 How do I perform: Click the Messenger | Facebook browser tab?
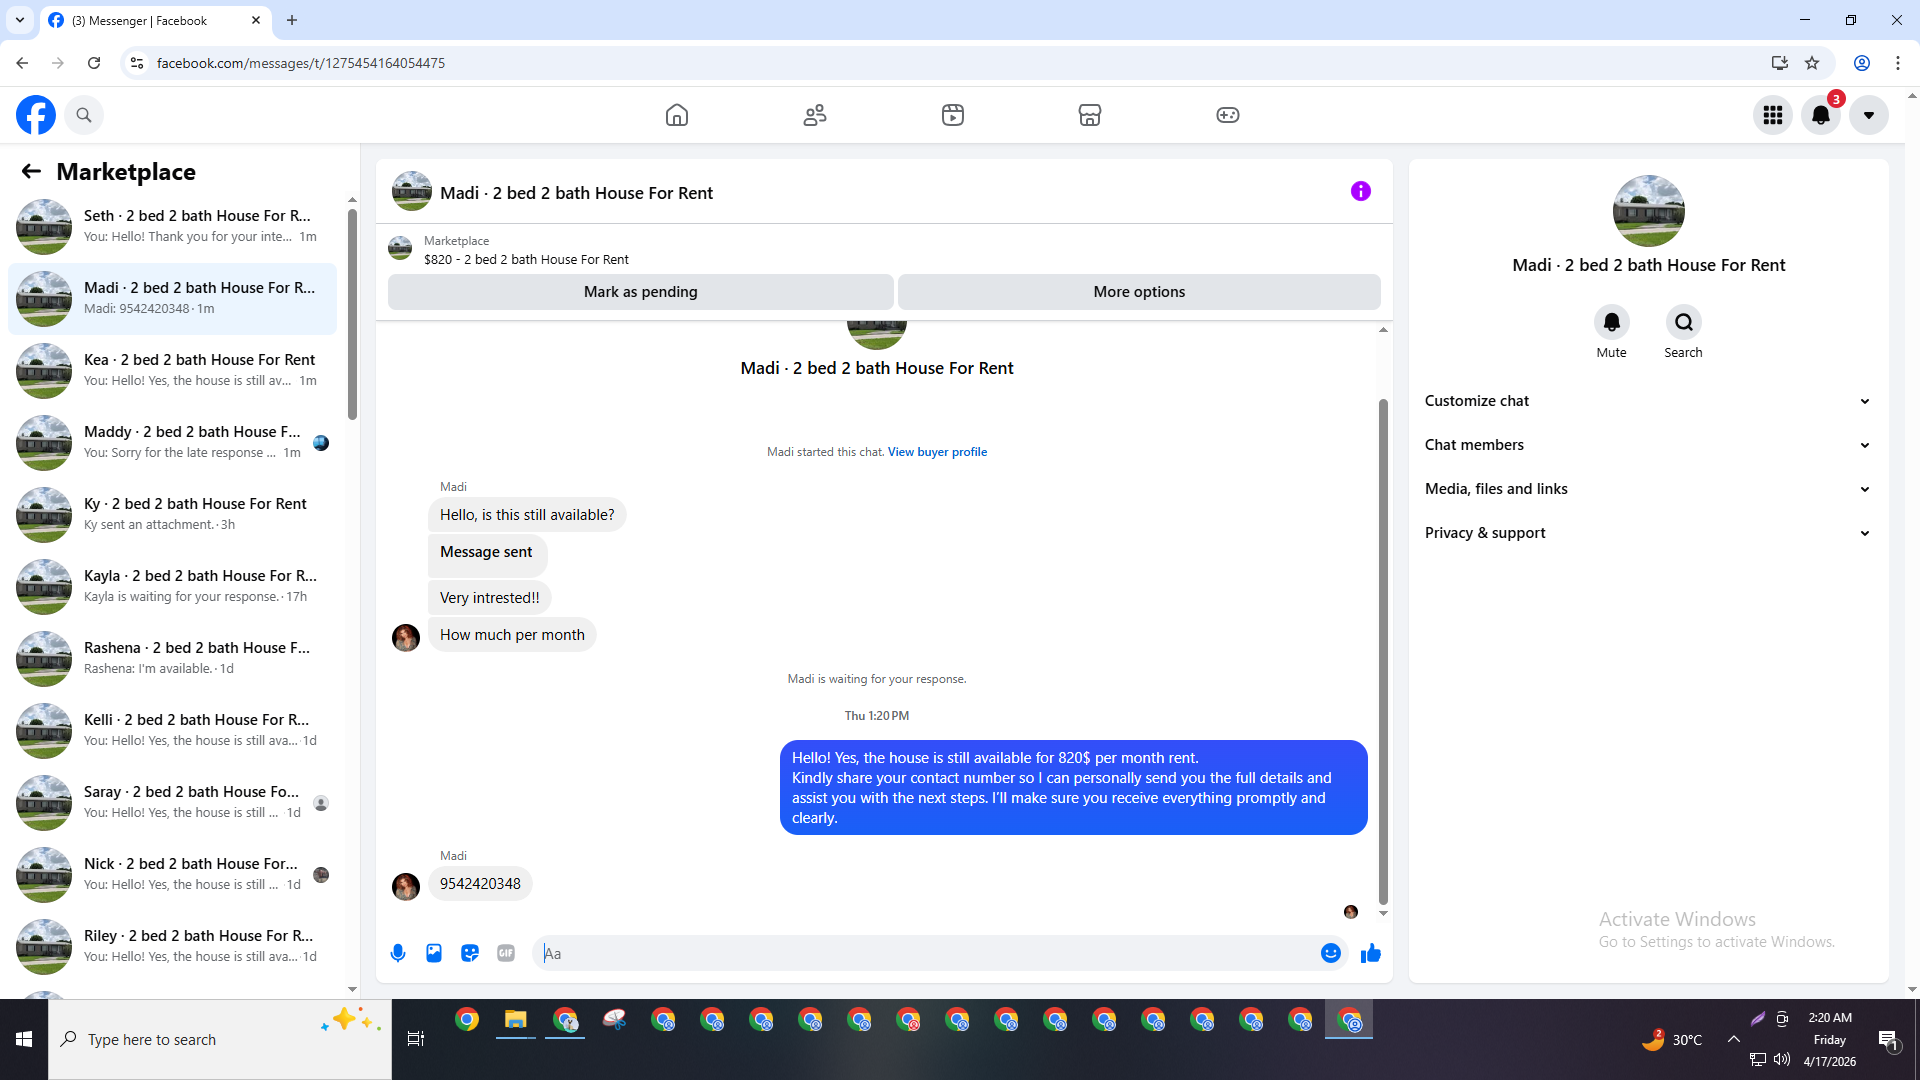(155, 20)
